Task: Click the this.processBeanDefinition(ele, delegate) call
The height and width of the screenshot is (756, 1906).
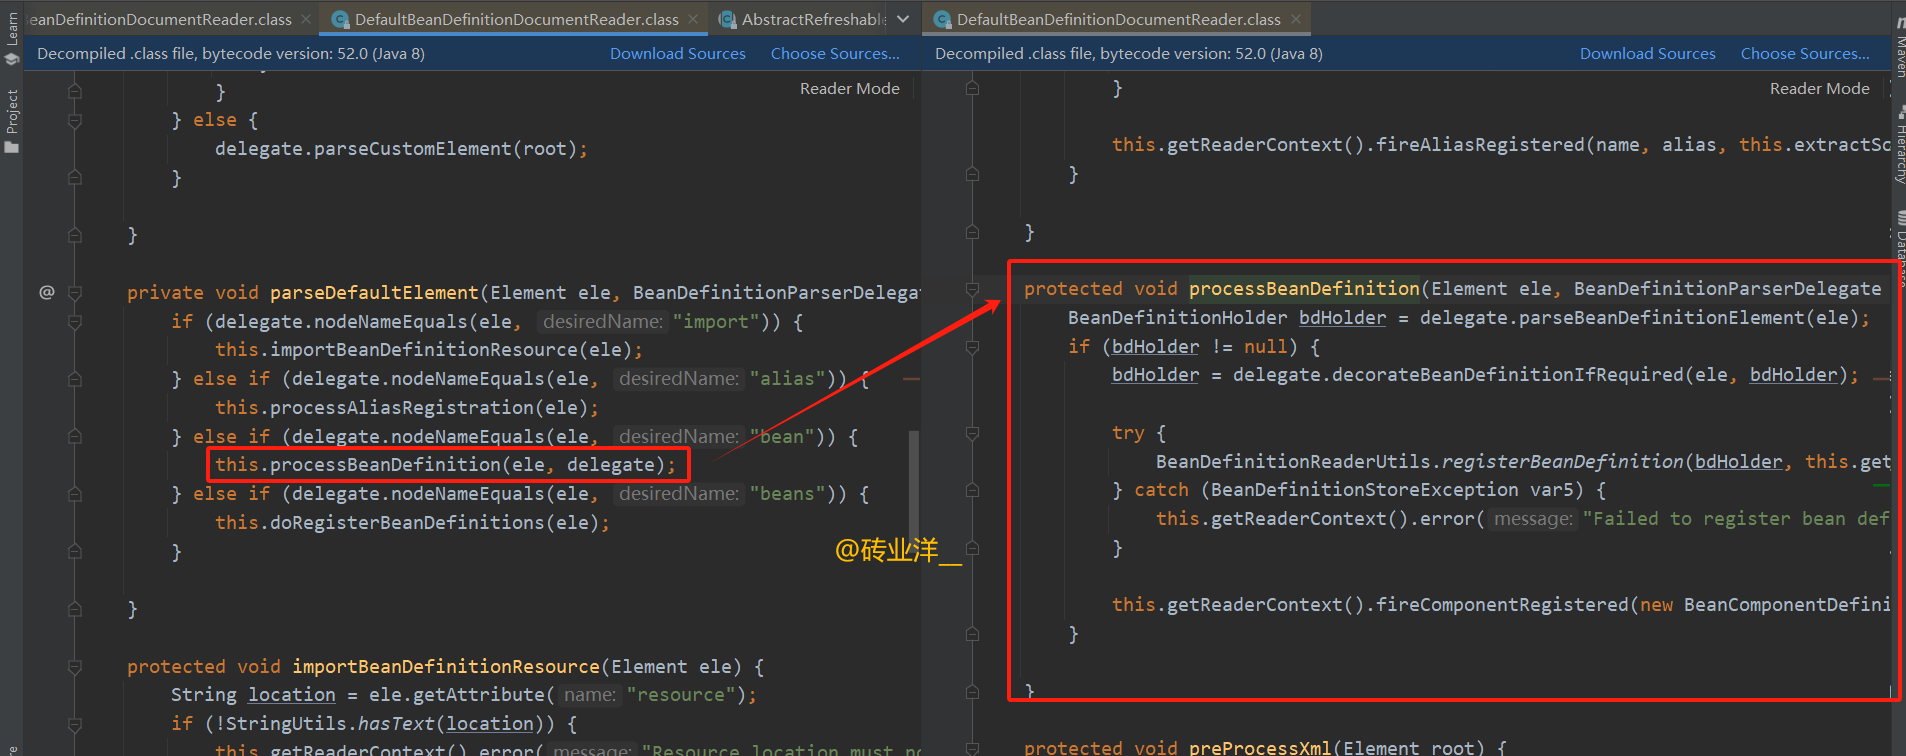Action: click(x=446, y=465)
